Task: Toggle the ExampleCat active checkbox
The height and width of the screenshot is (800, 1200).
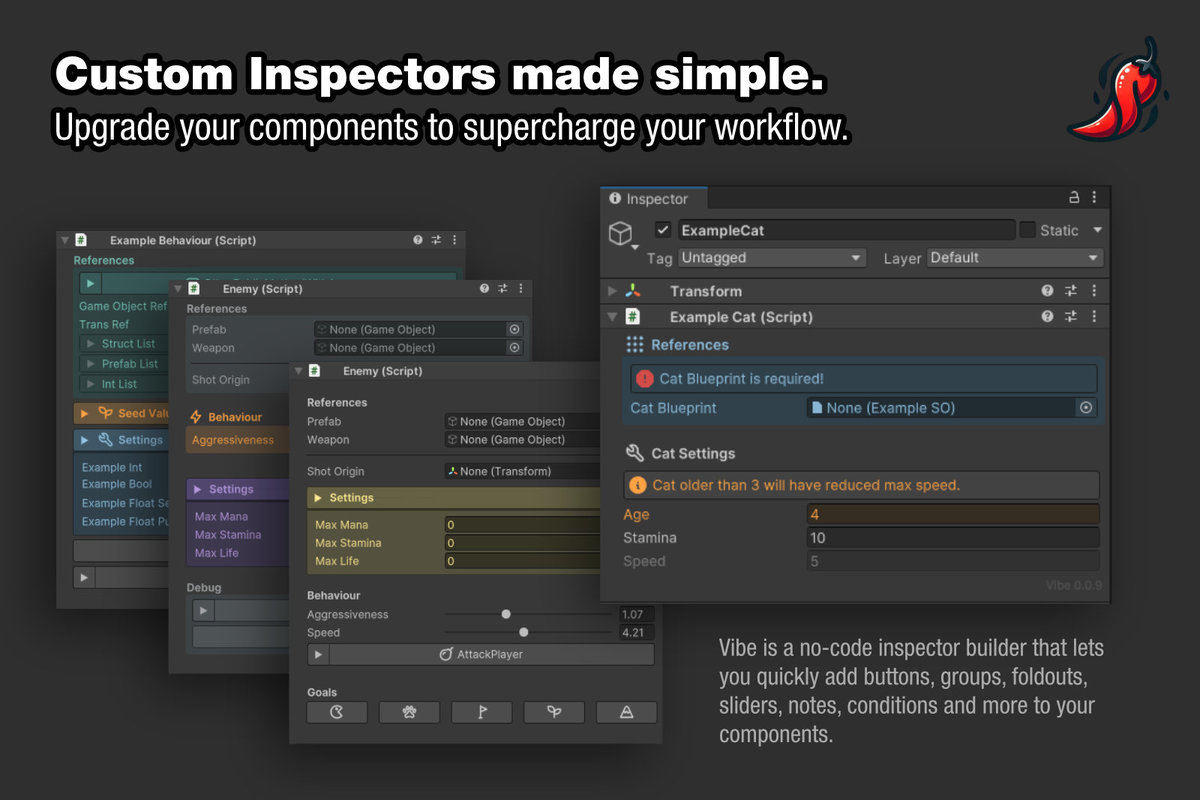Action: pos(663,230)
